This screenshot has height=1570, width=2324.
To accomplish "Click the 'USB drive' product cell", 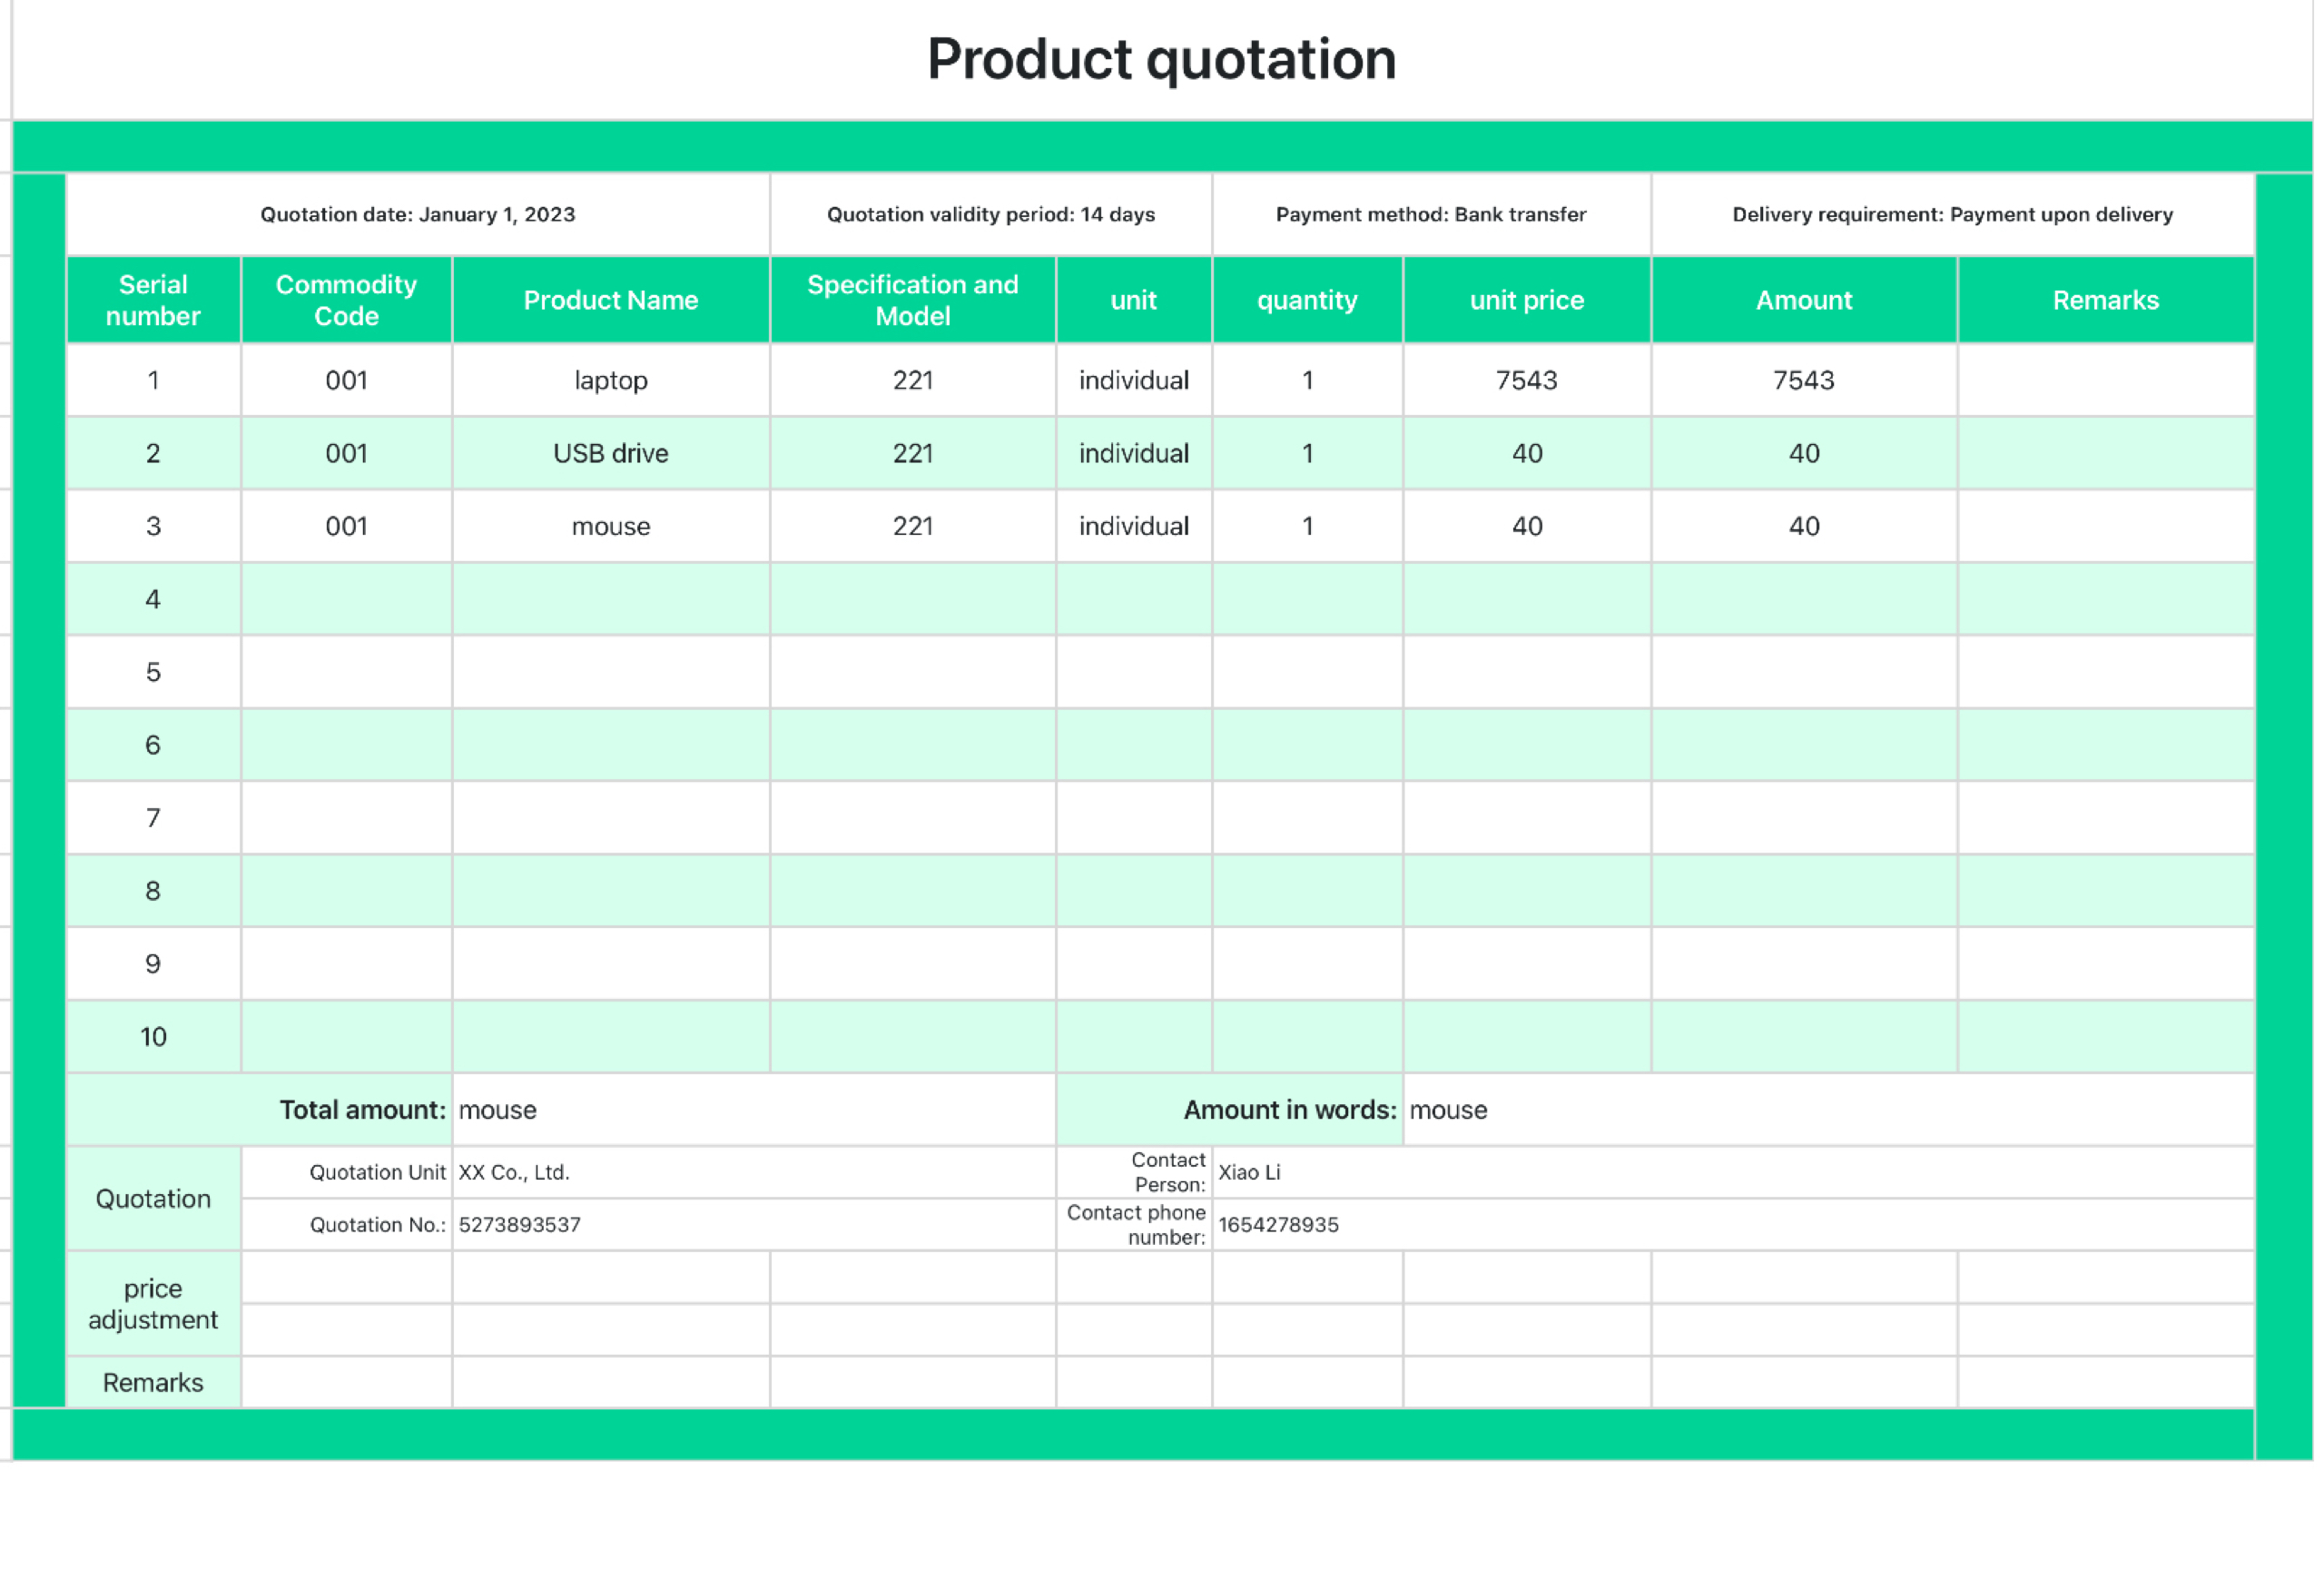I will [611, 453].
